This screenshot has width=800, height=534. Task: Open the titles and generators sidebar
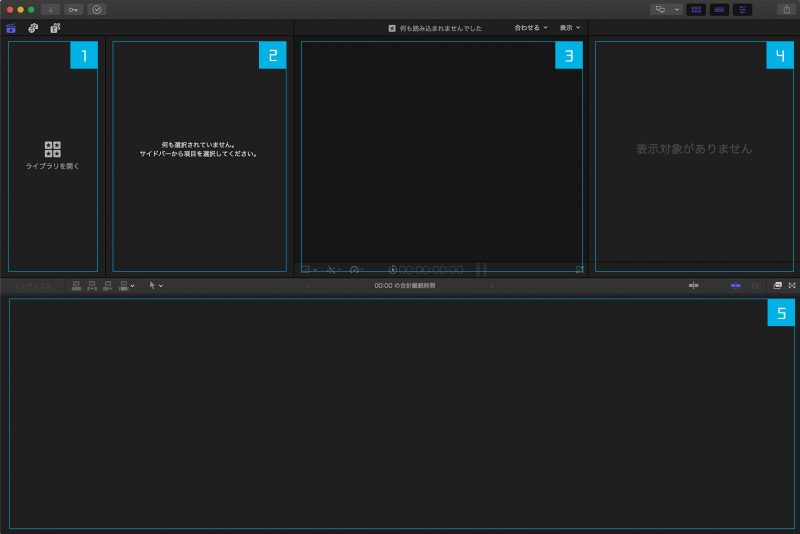(x=55, y=28)
